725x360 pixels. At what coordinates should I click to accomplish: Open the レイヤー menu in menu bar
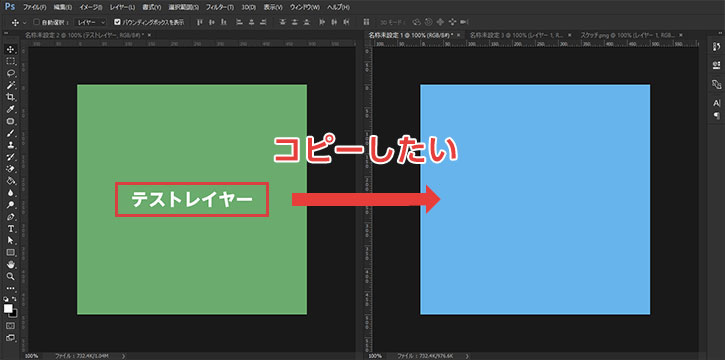point(123,8)
